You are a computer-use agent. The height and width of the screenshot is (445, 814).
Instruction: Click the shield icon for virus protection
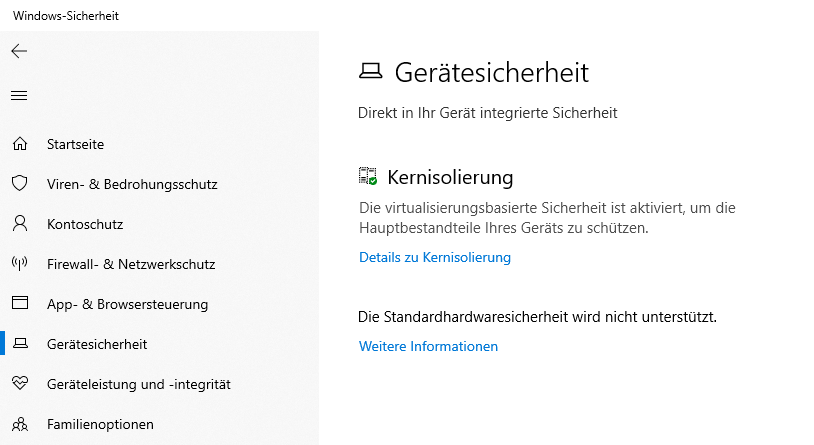pyautogui.click(x=19, y=184)
